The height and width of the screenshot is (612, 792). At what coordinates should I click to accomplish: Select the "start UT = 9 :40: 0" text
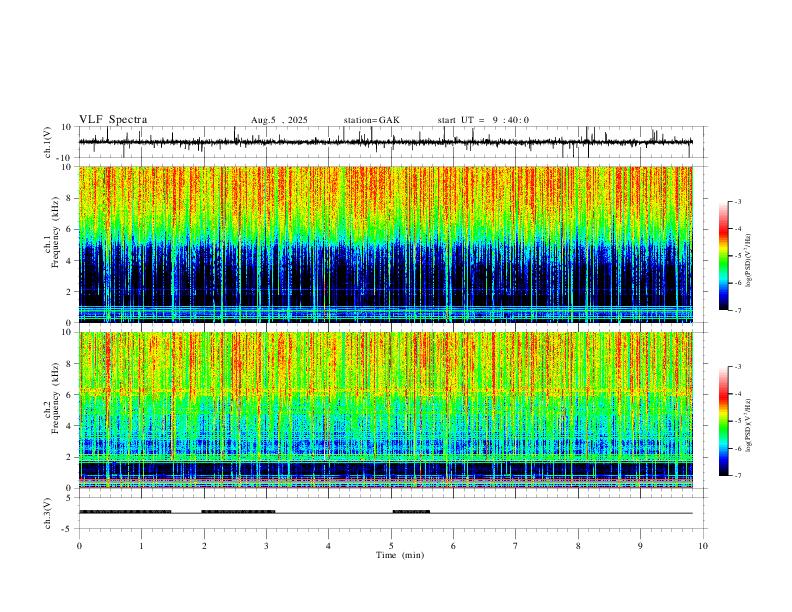483,120
